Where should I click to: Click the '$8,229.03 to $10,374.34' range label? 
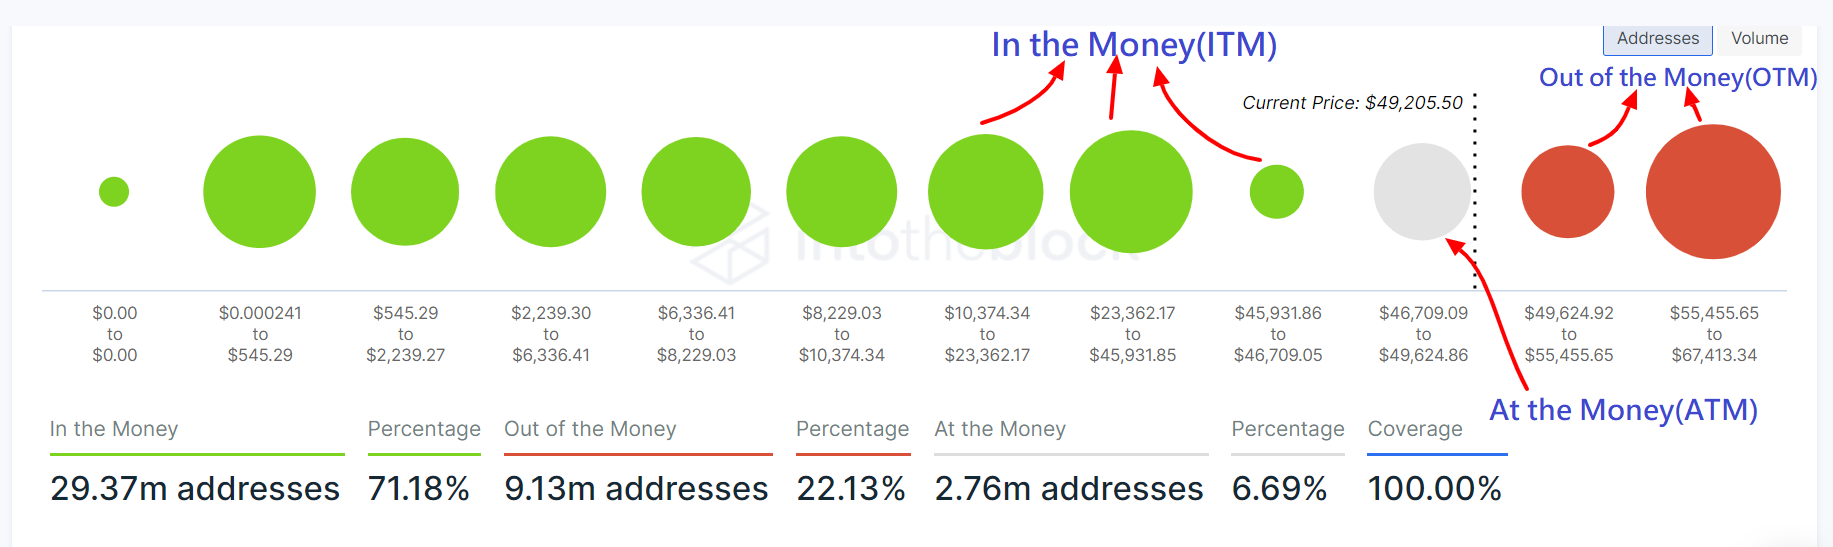(x=842, y=334)
